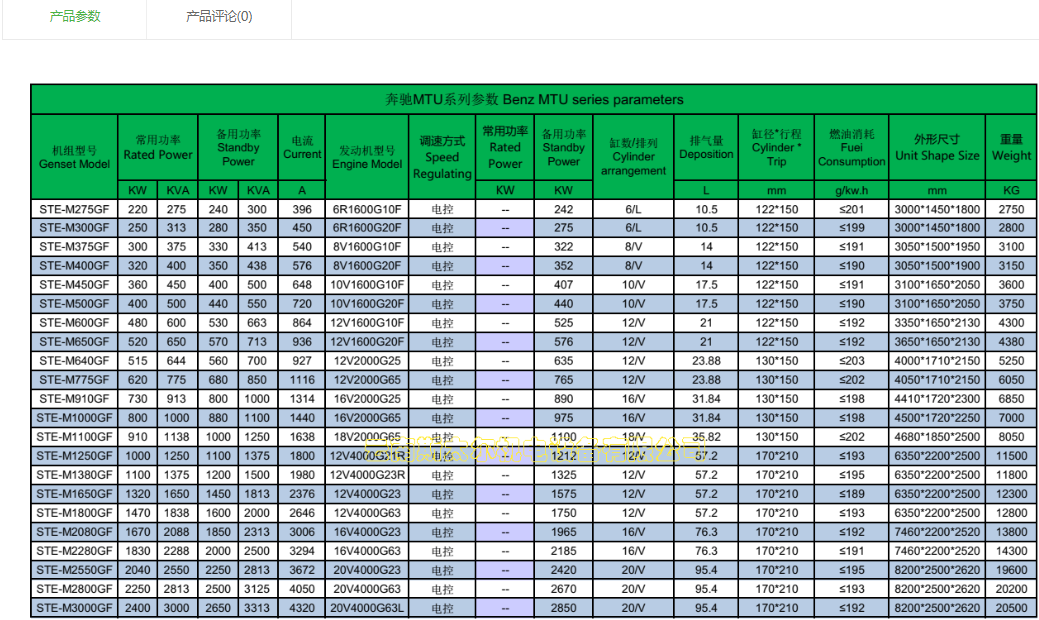Select the Unit Shape Size header cell
The height and width of the screenshot is (620, 1039).
click(937, 147)
